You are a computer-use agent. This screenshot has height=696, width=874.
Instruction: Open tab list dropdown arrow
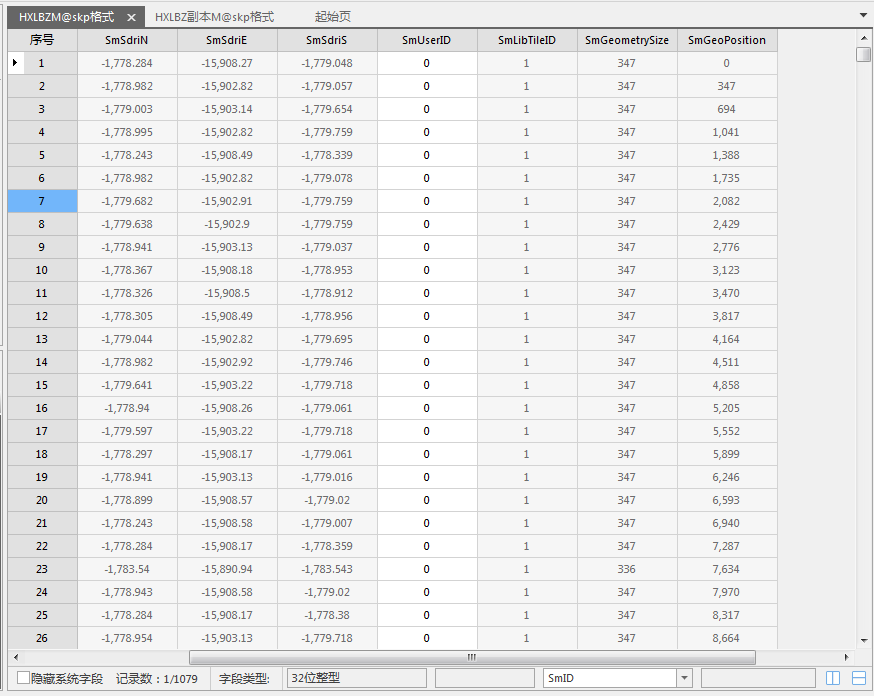pos(863,15)
